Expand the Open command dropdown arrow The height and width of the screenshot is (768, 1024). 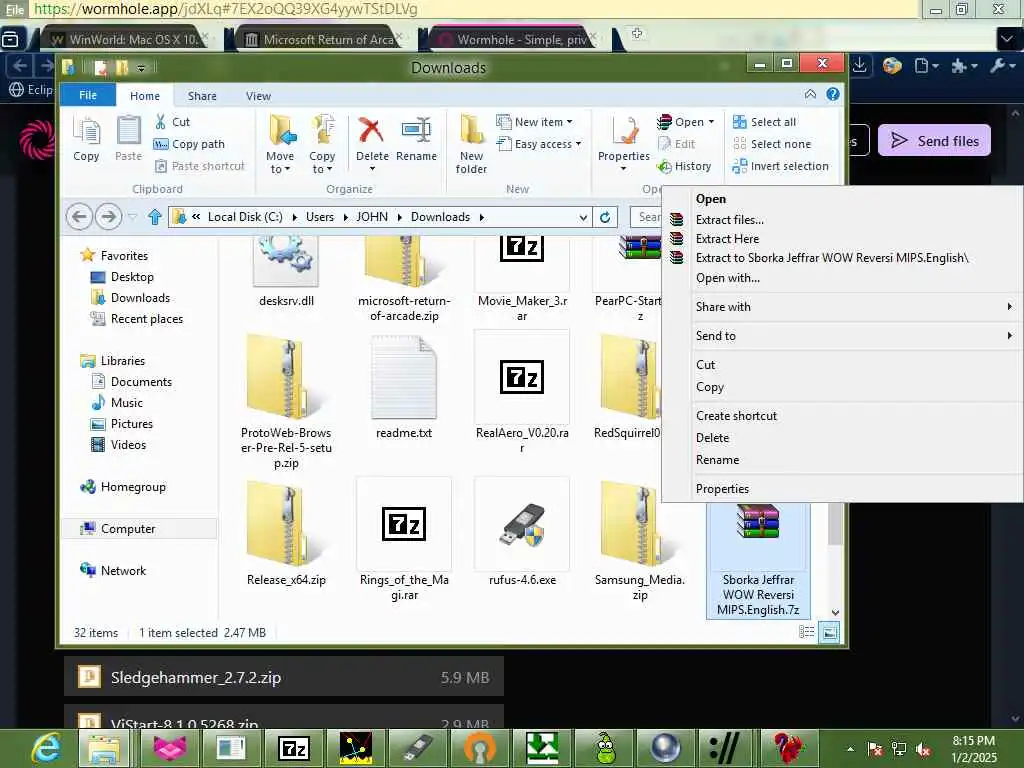[x=711, y=122]
